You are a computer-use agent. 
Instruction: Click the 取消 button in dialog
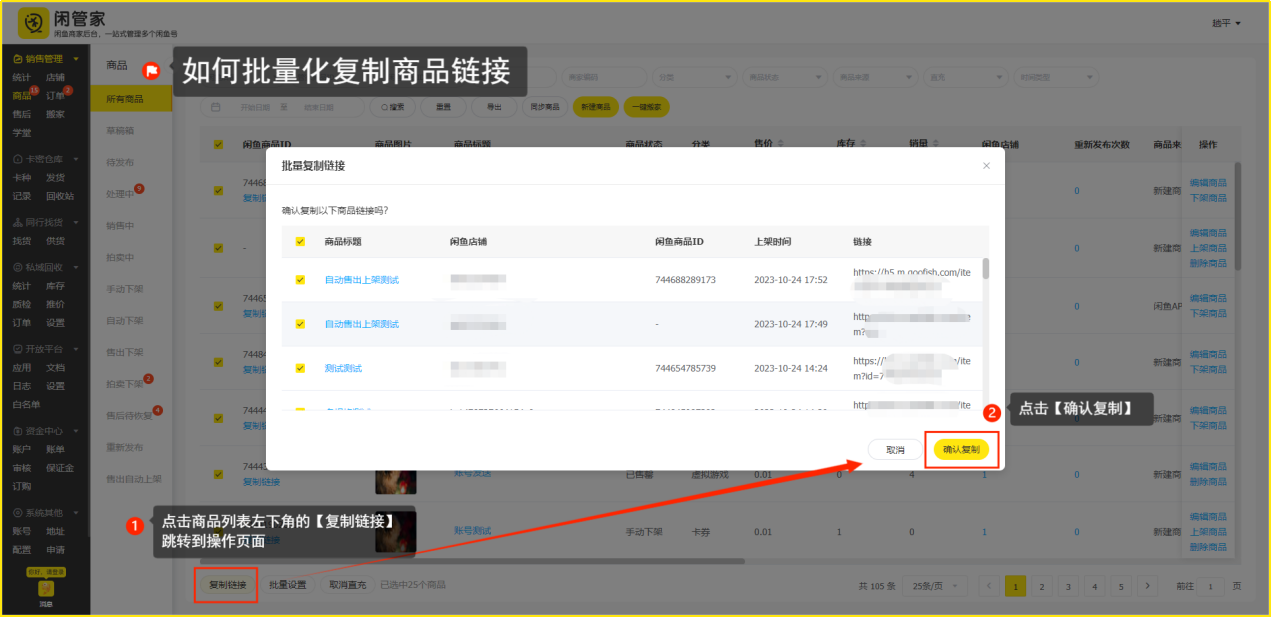895,450
